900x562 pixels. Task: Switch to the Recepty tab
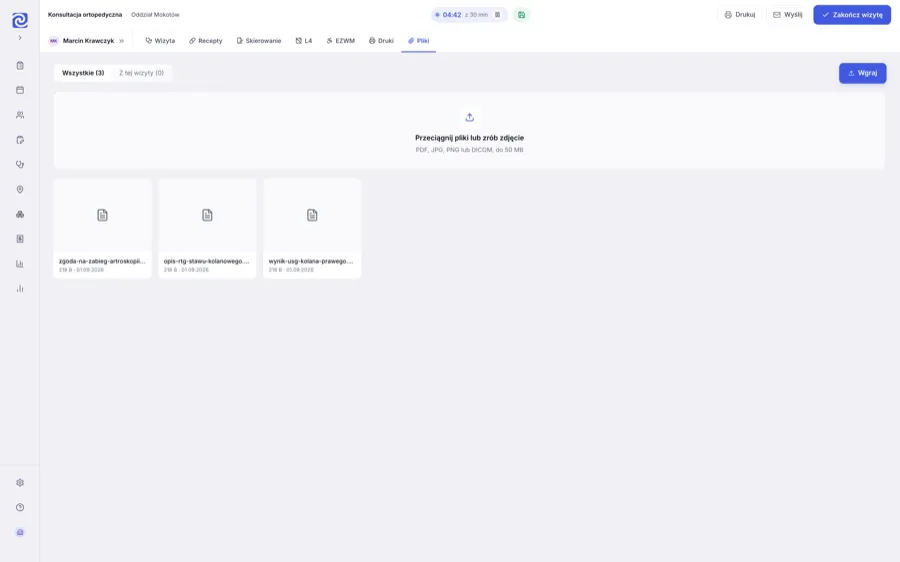[x=205, y=41]
